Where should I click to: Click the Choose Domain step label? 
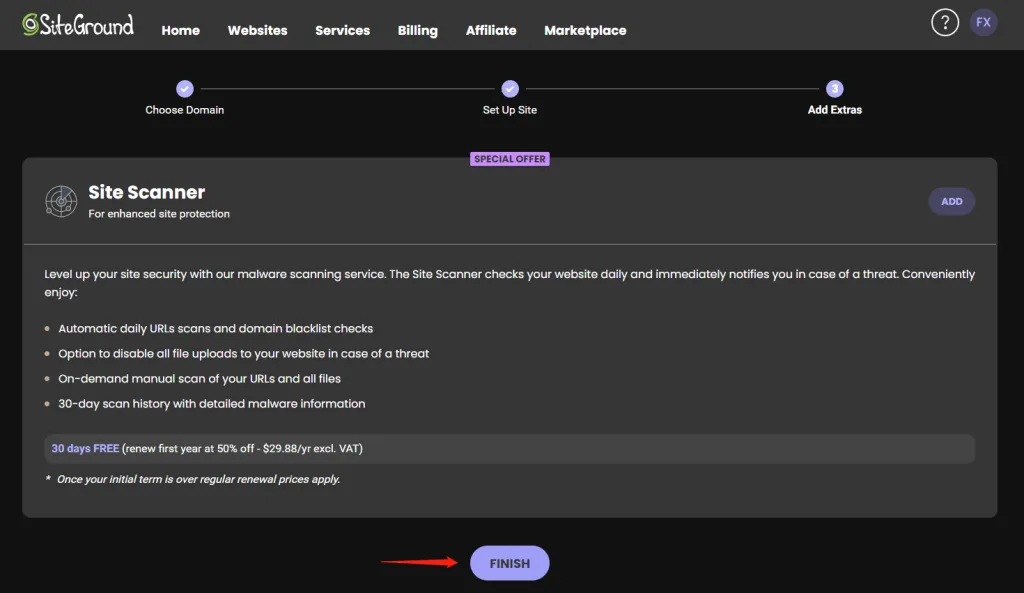click(185, 110)
